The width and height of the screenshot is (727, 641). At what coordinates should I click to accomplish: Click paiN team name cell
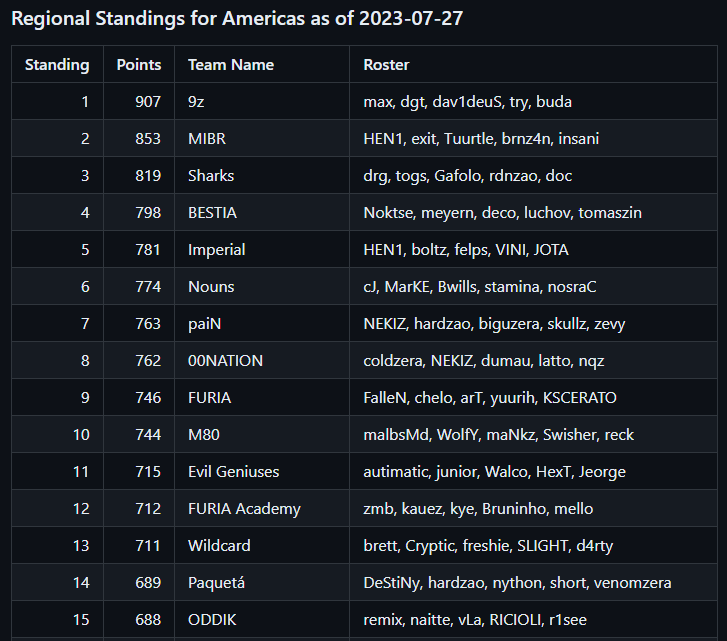[x=261, y=324]
